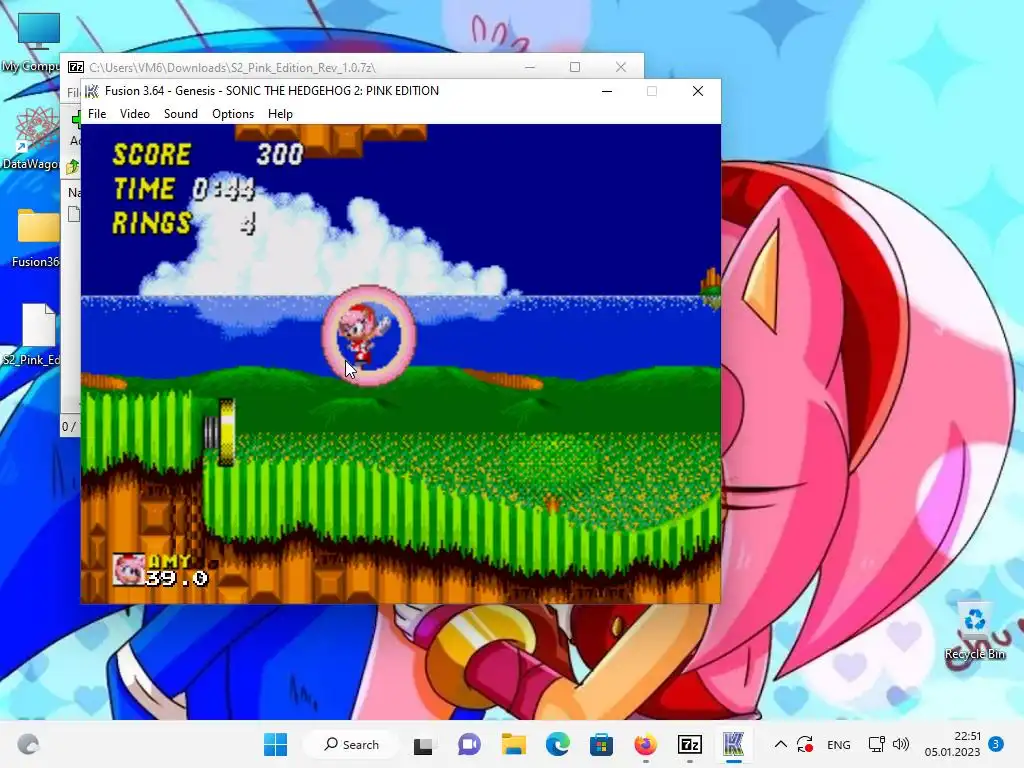The image size is (1024, 768).
Task: Close the Fusion 3.64 window
Action: pos(697,91)
